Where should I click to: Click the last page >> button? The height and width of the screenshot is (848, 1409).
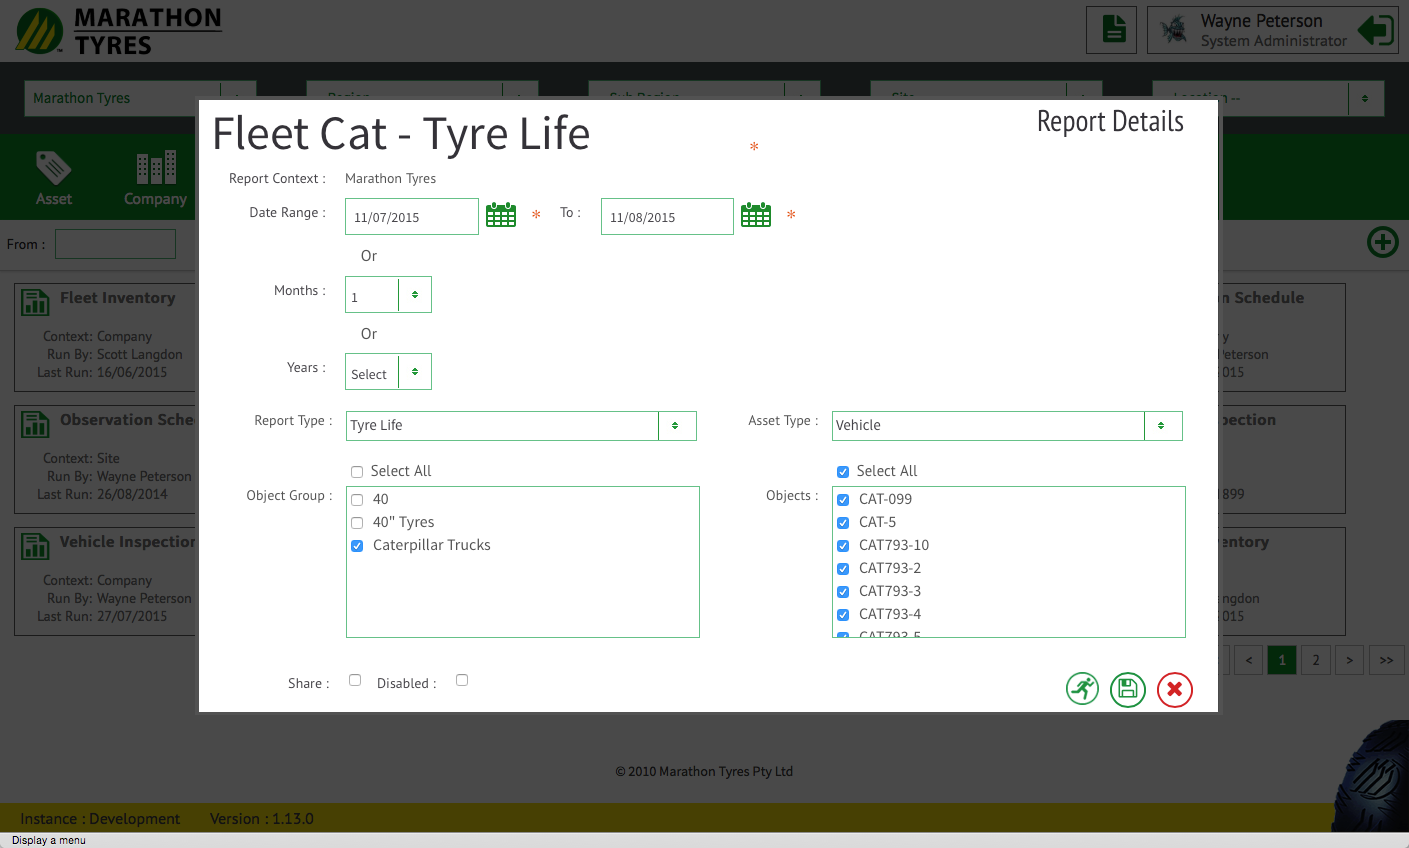(x=1386, y=660)
